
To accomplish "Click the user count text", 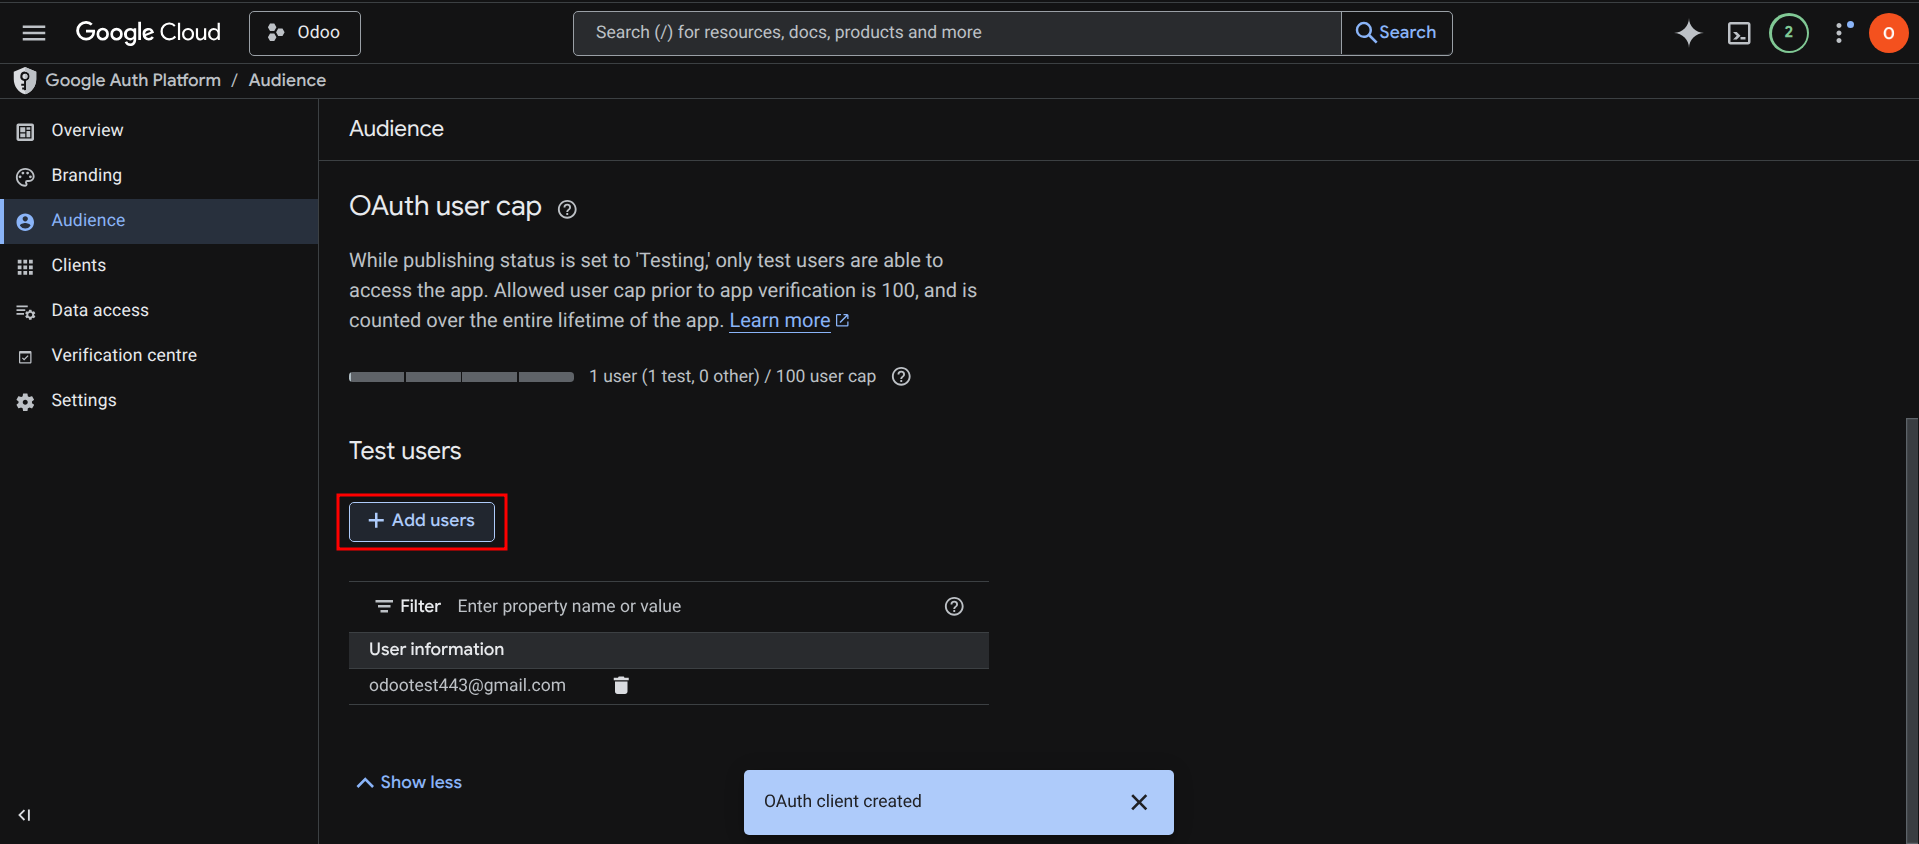I will click(x=732, y=376).
